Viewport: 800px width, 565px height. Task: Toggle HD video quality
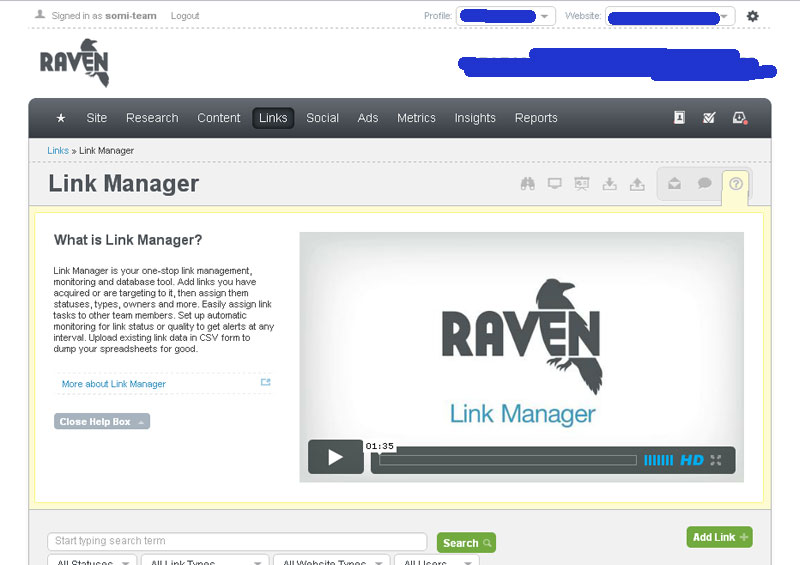tap(692, 461)
